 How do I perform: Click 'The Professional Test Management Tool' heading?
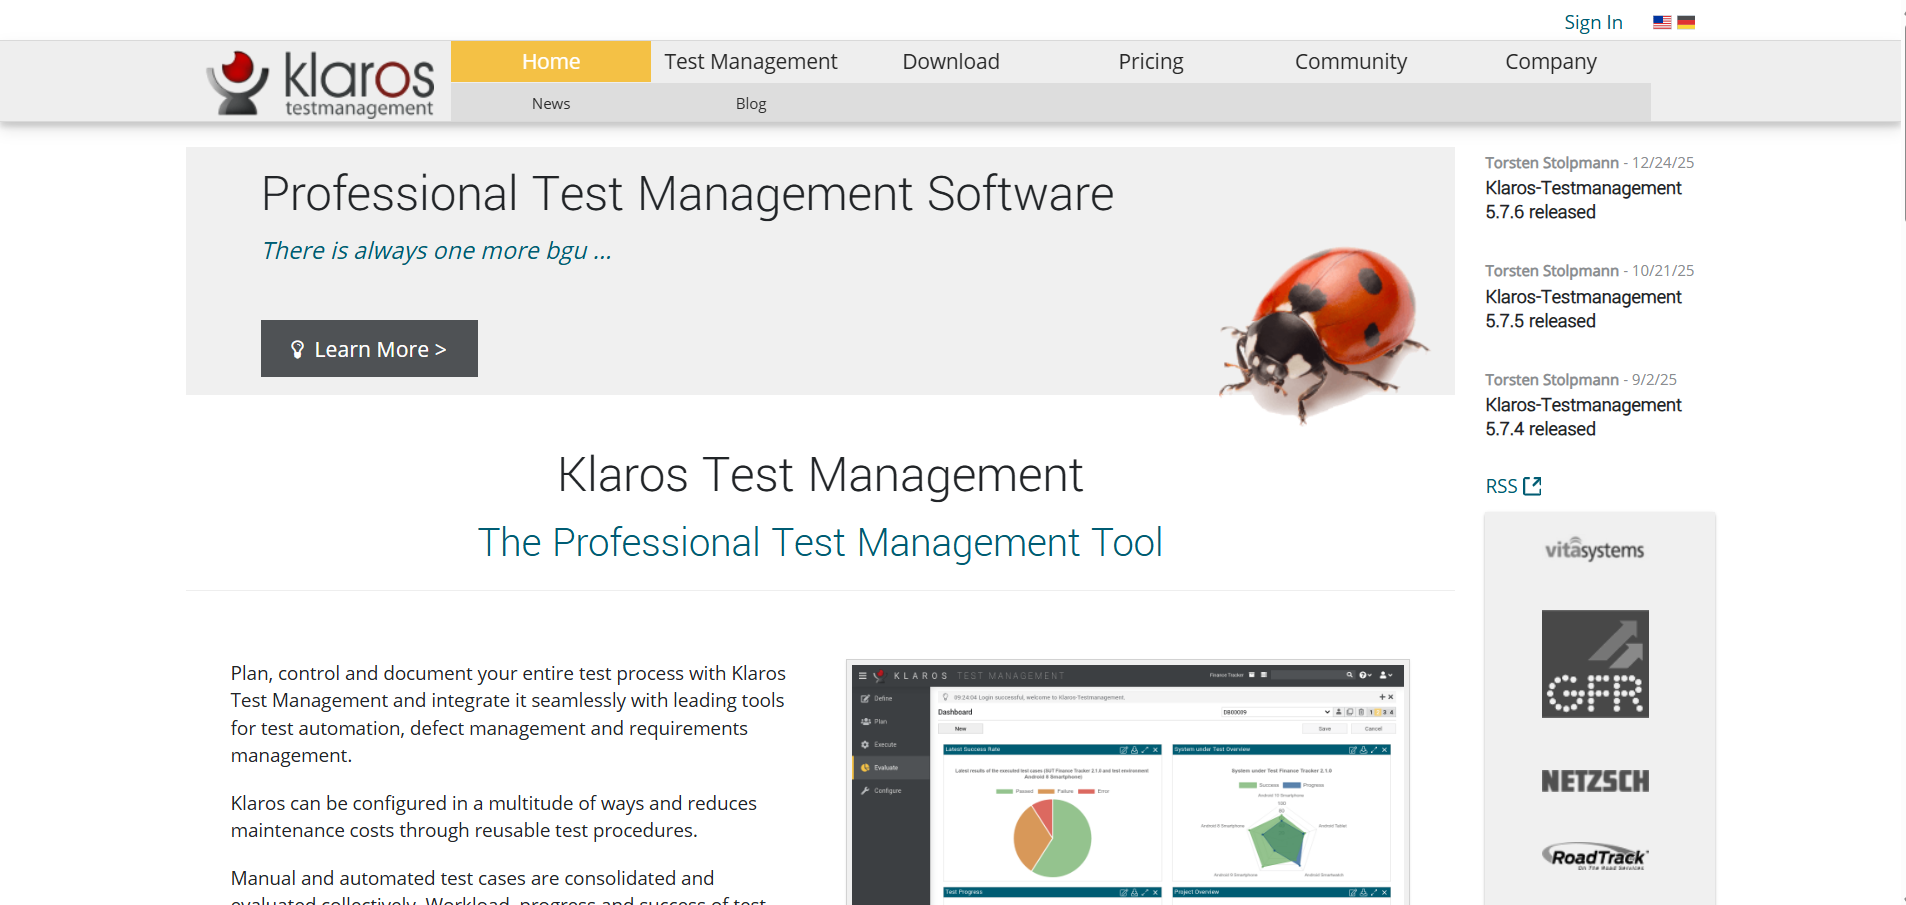click(820, 542)
